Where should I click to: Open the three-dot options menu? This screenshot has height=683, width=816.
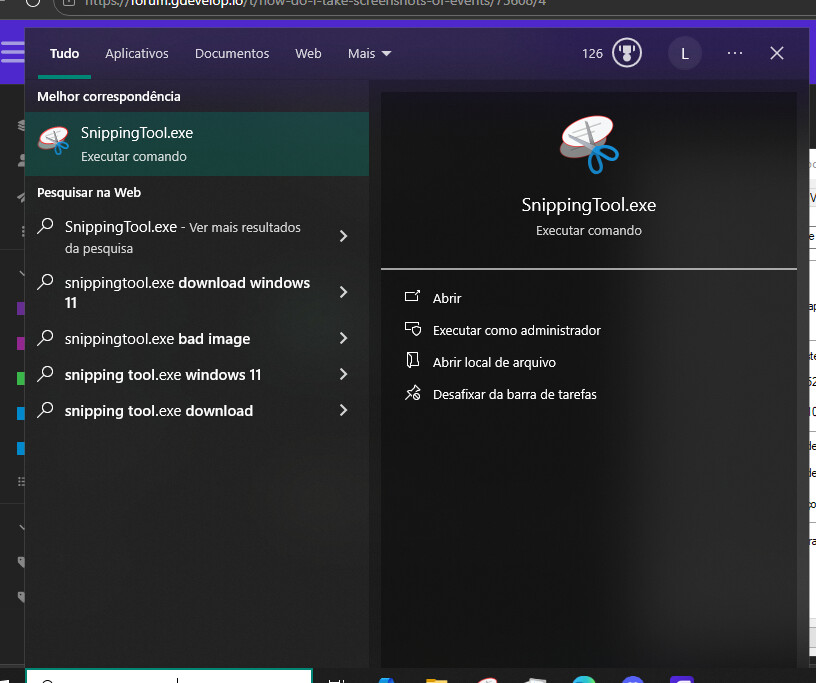735,53
